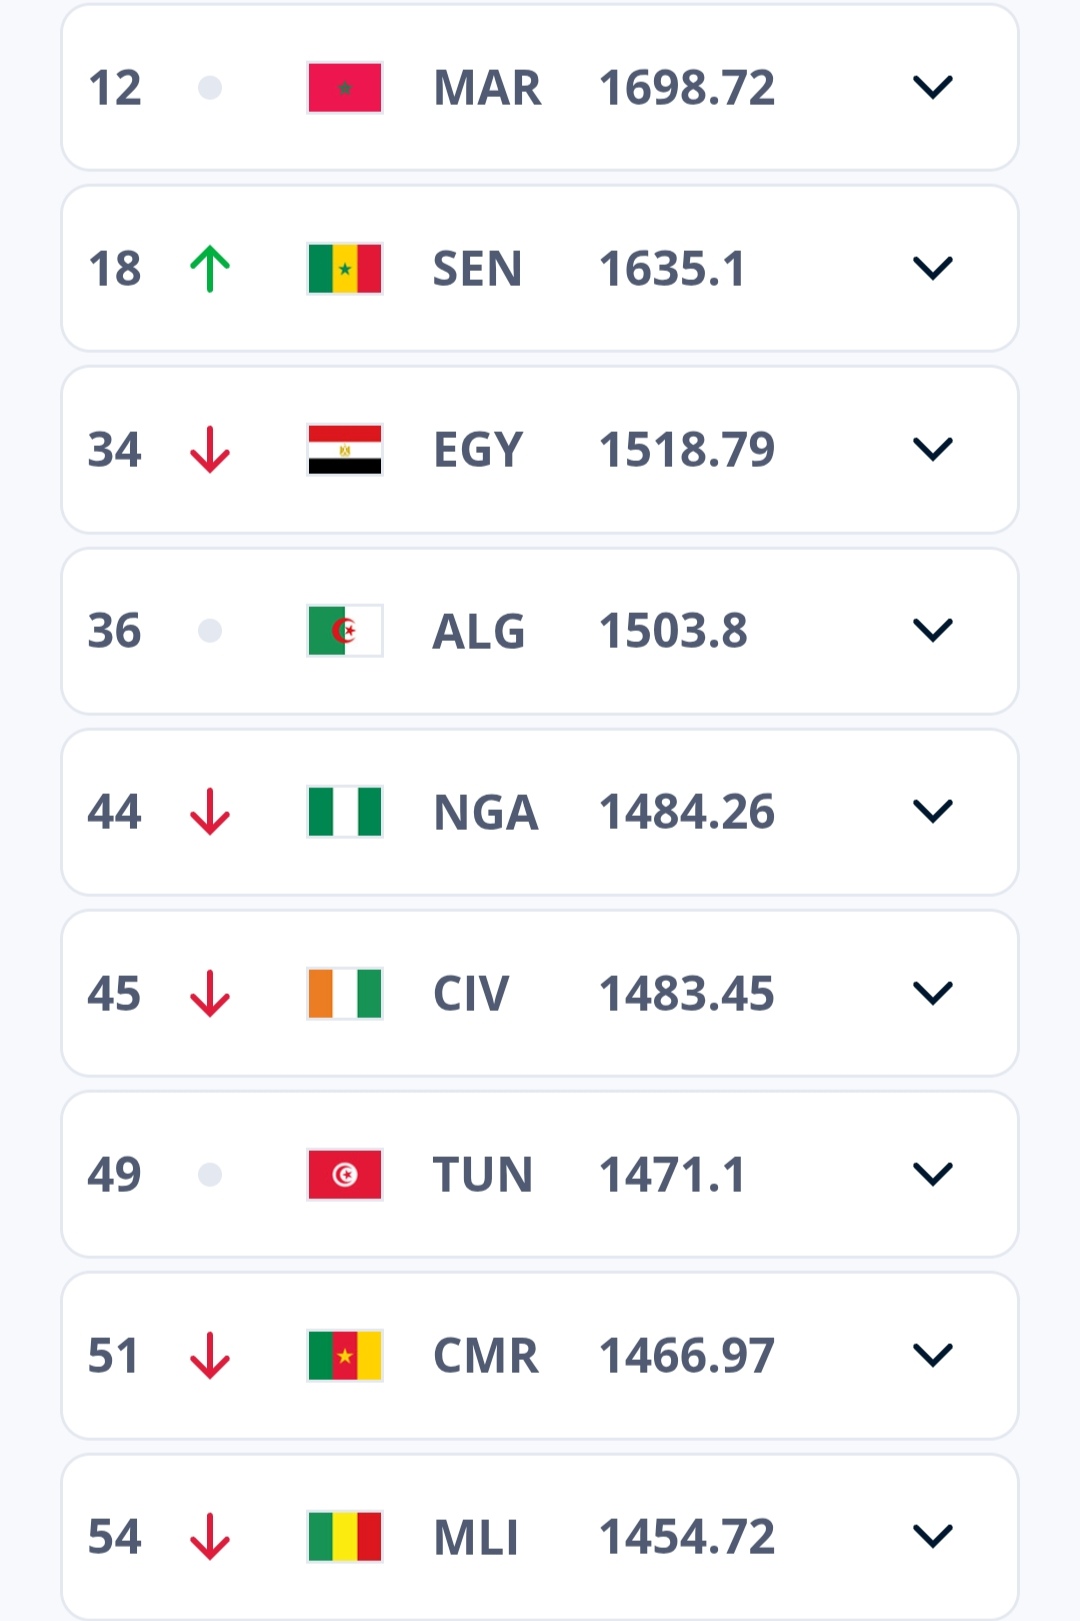This screenshot has height=1621, width=1080.
Task: Click CMR points value 1466.97
Action: click(x=687, y=1356)
